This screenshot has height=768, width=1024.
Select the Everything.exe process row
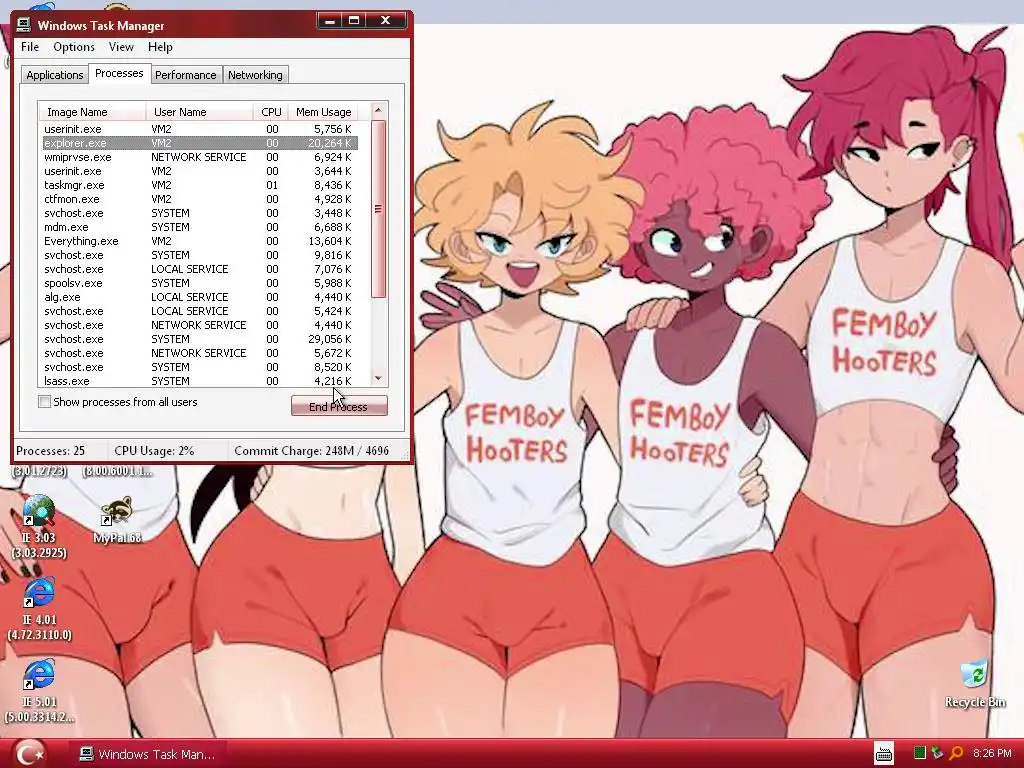tap(200, 241)
